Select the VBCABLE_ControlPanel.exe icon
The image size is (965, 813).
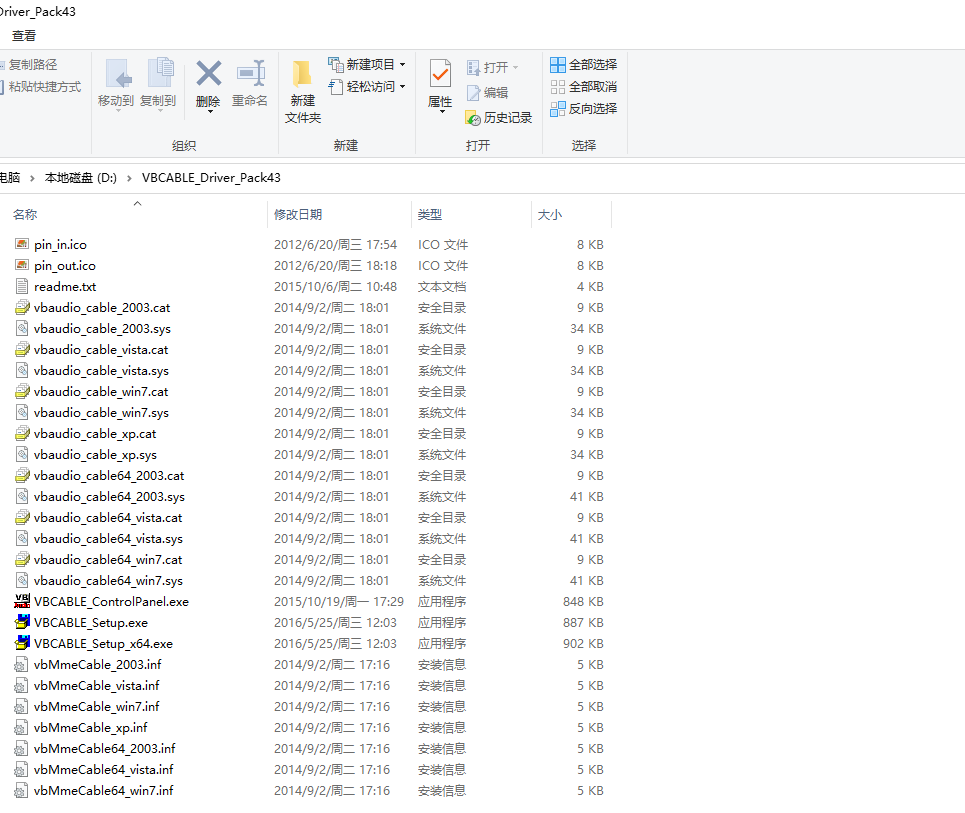tap(22, 601)
